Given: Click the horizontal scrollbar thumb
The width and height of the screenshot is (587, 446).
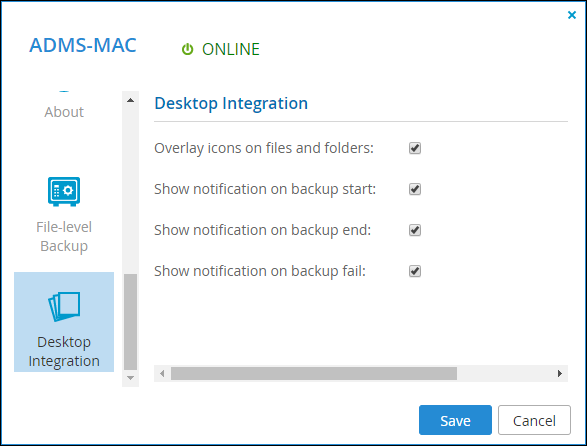Looking at the screenshot, I should pyautogui.click(x=314, y=373).
